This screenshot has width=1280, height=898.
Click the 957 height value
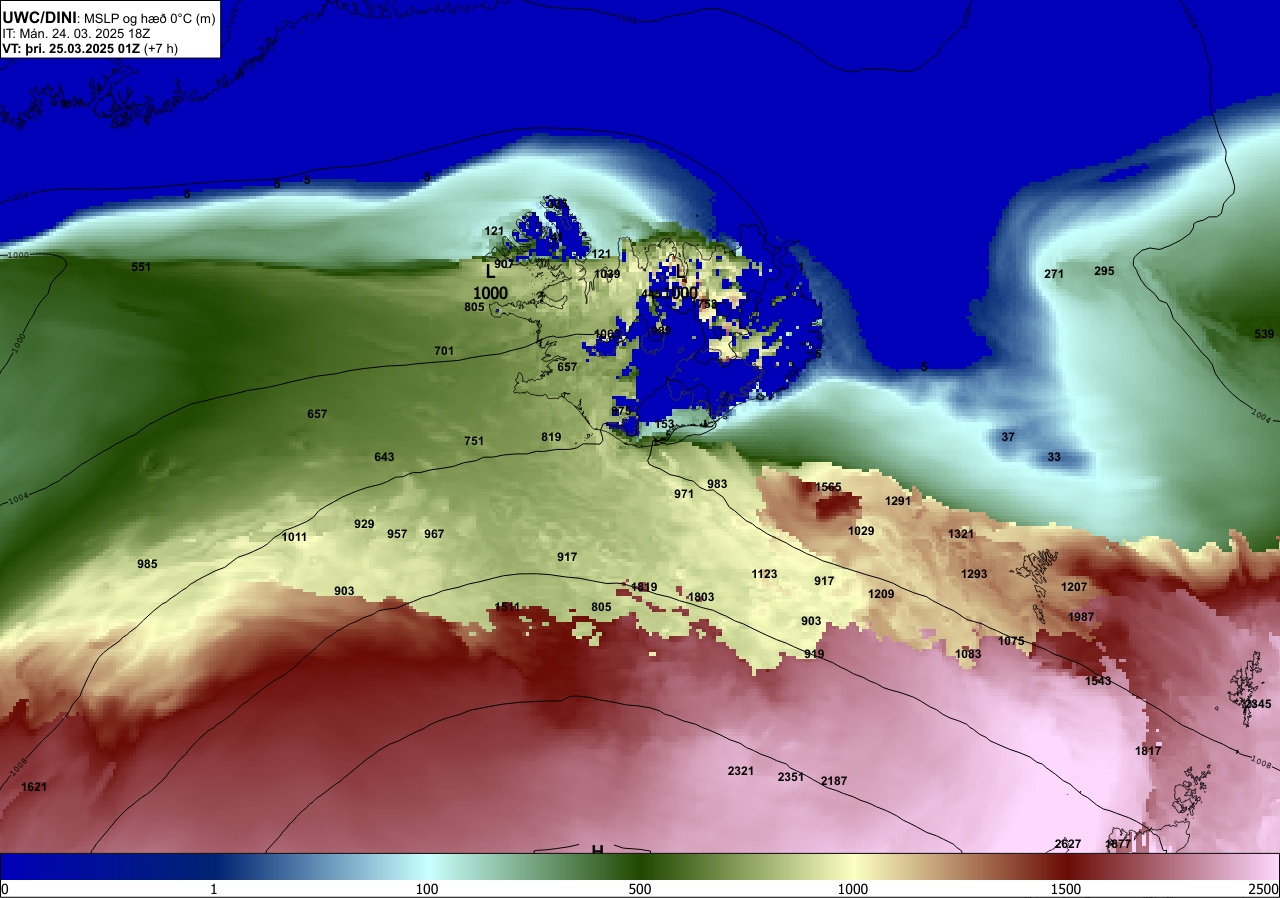pyautogui.click(x=397, y=534)
